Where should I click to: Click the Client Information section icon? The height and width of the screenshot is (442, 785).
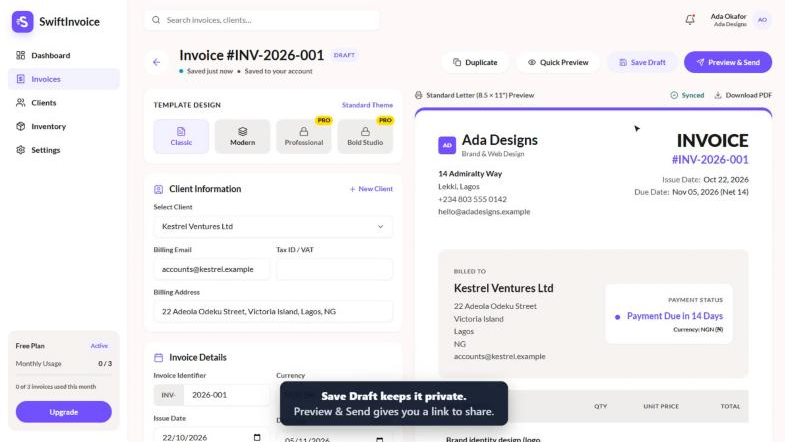pos(158,189)
